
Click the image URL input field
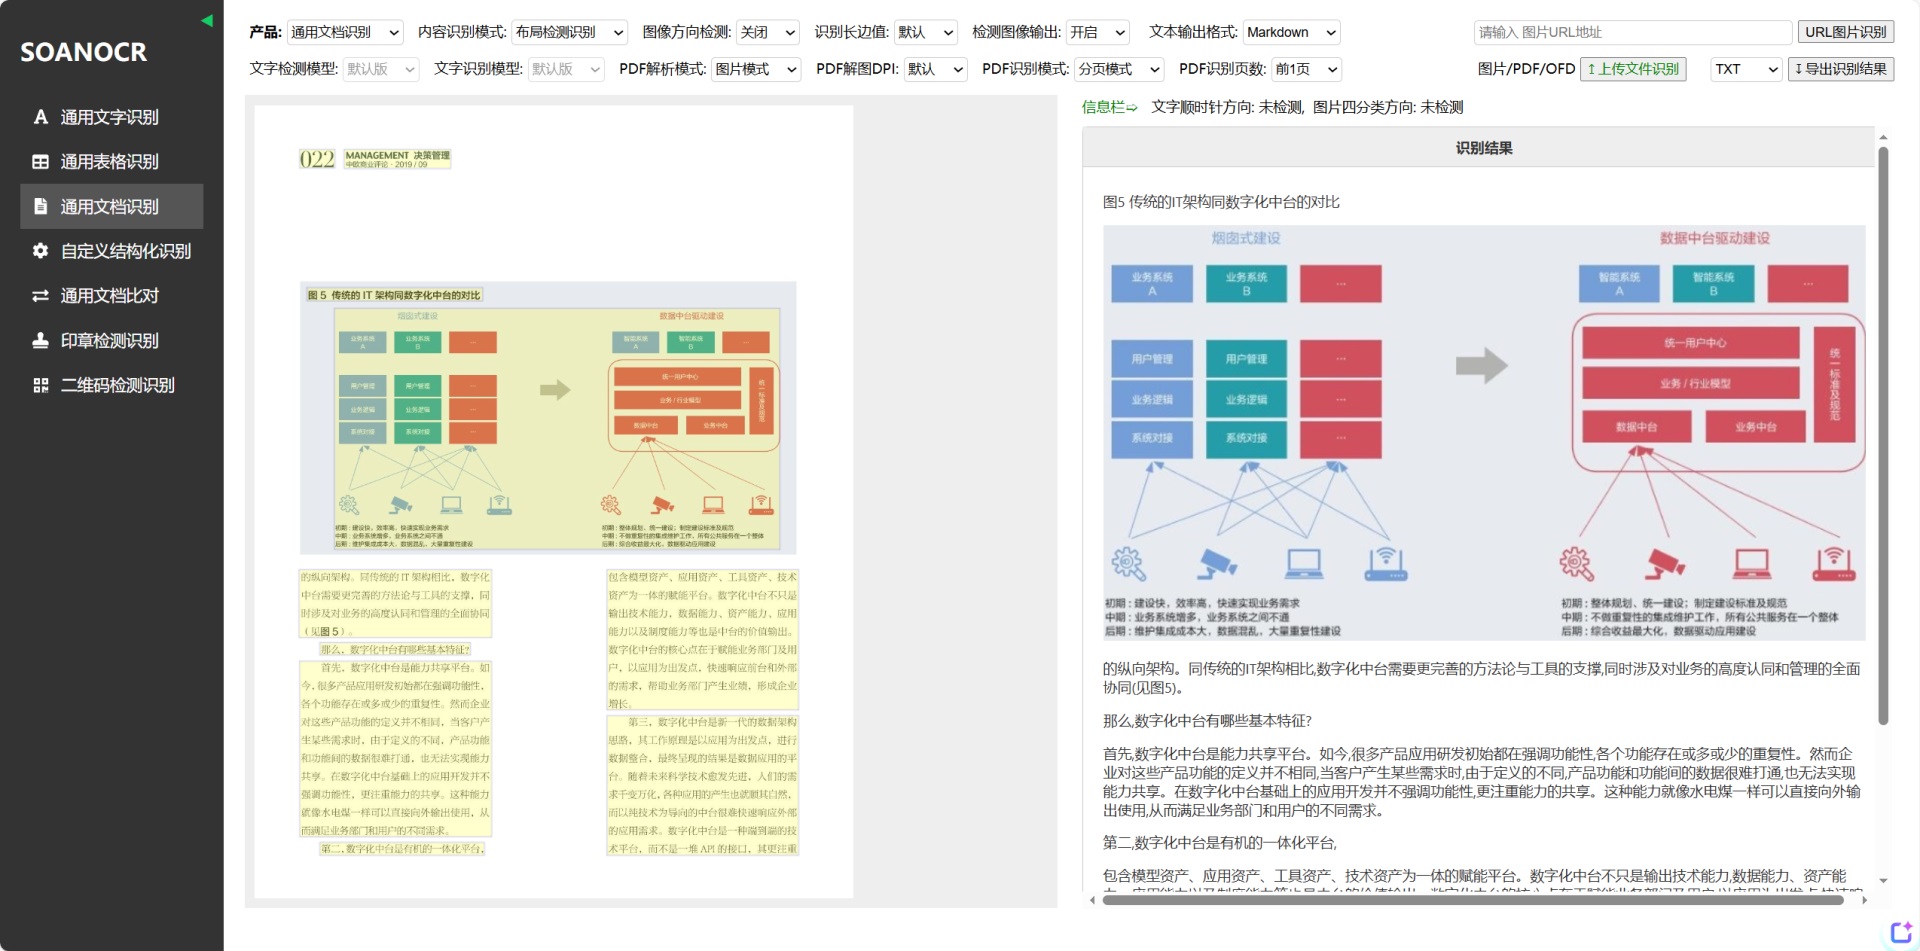click(1632, 32)
